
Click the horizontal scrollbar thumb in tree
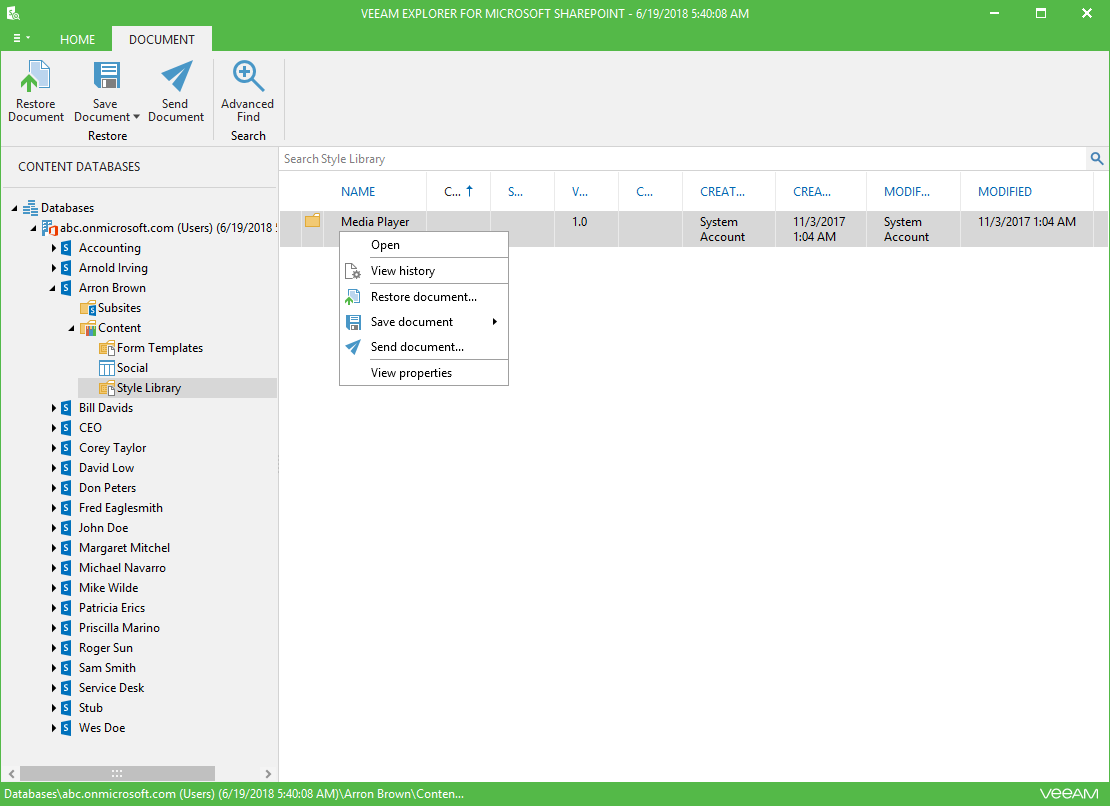click(117, 773)
